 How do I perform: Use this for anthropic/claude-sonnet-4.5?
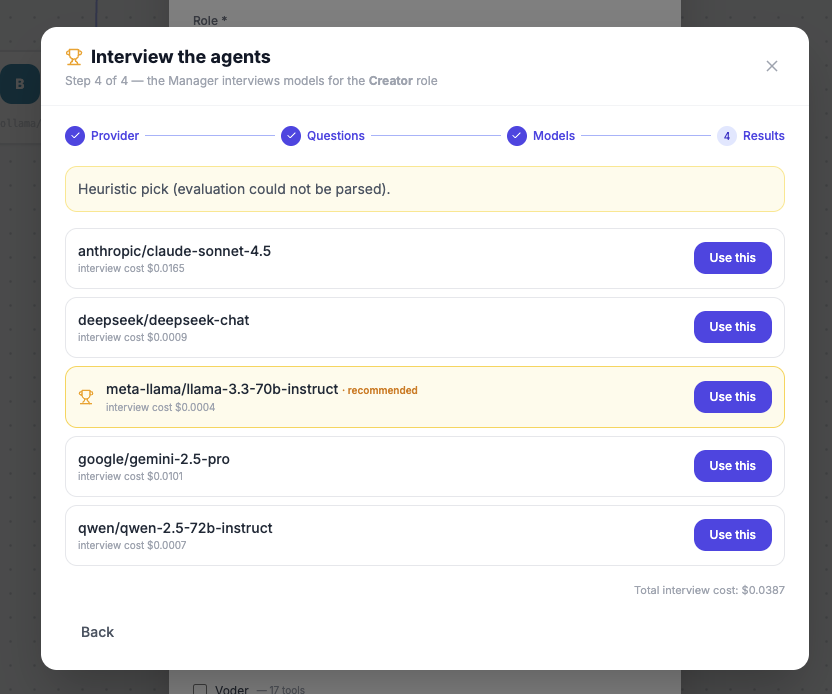click(732, 258)
